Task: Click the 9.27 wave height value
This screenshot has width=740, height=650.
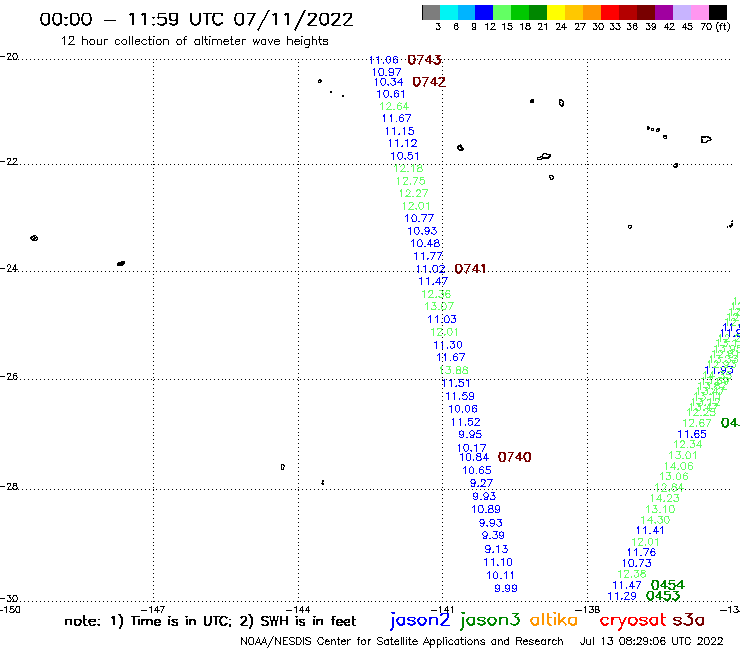Action: [481, 483]
